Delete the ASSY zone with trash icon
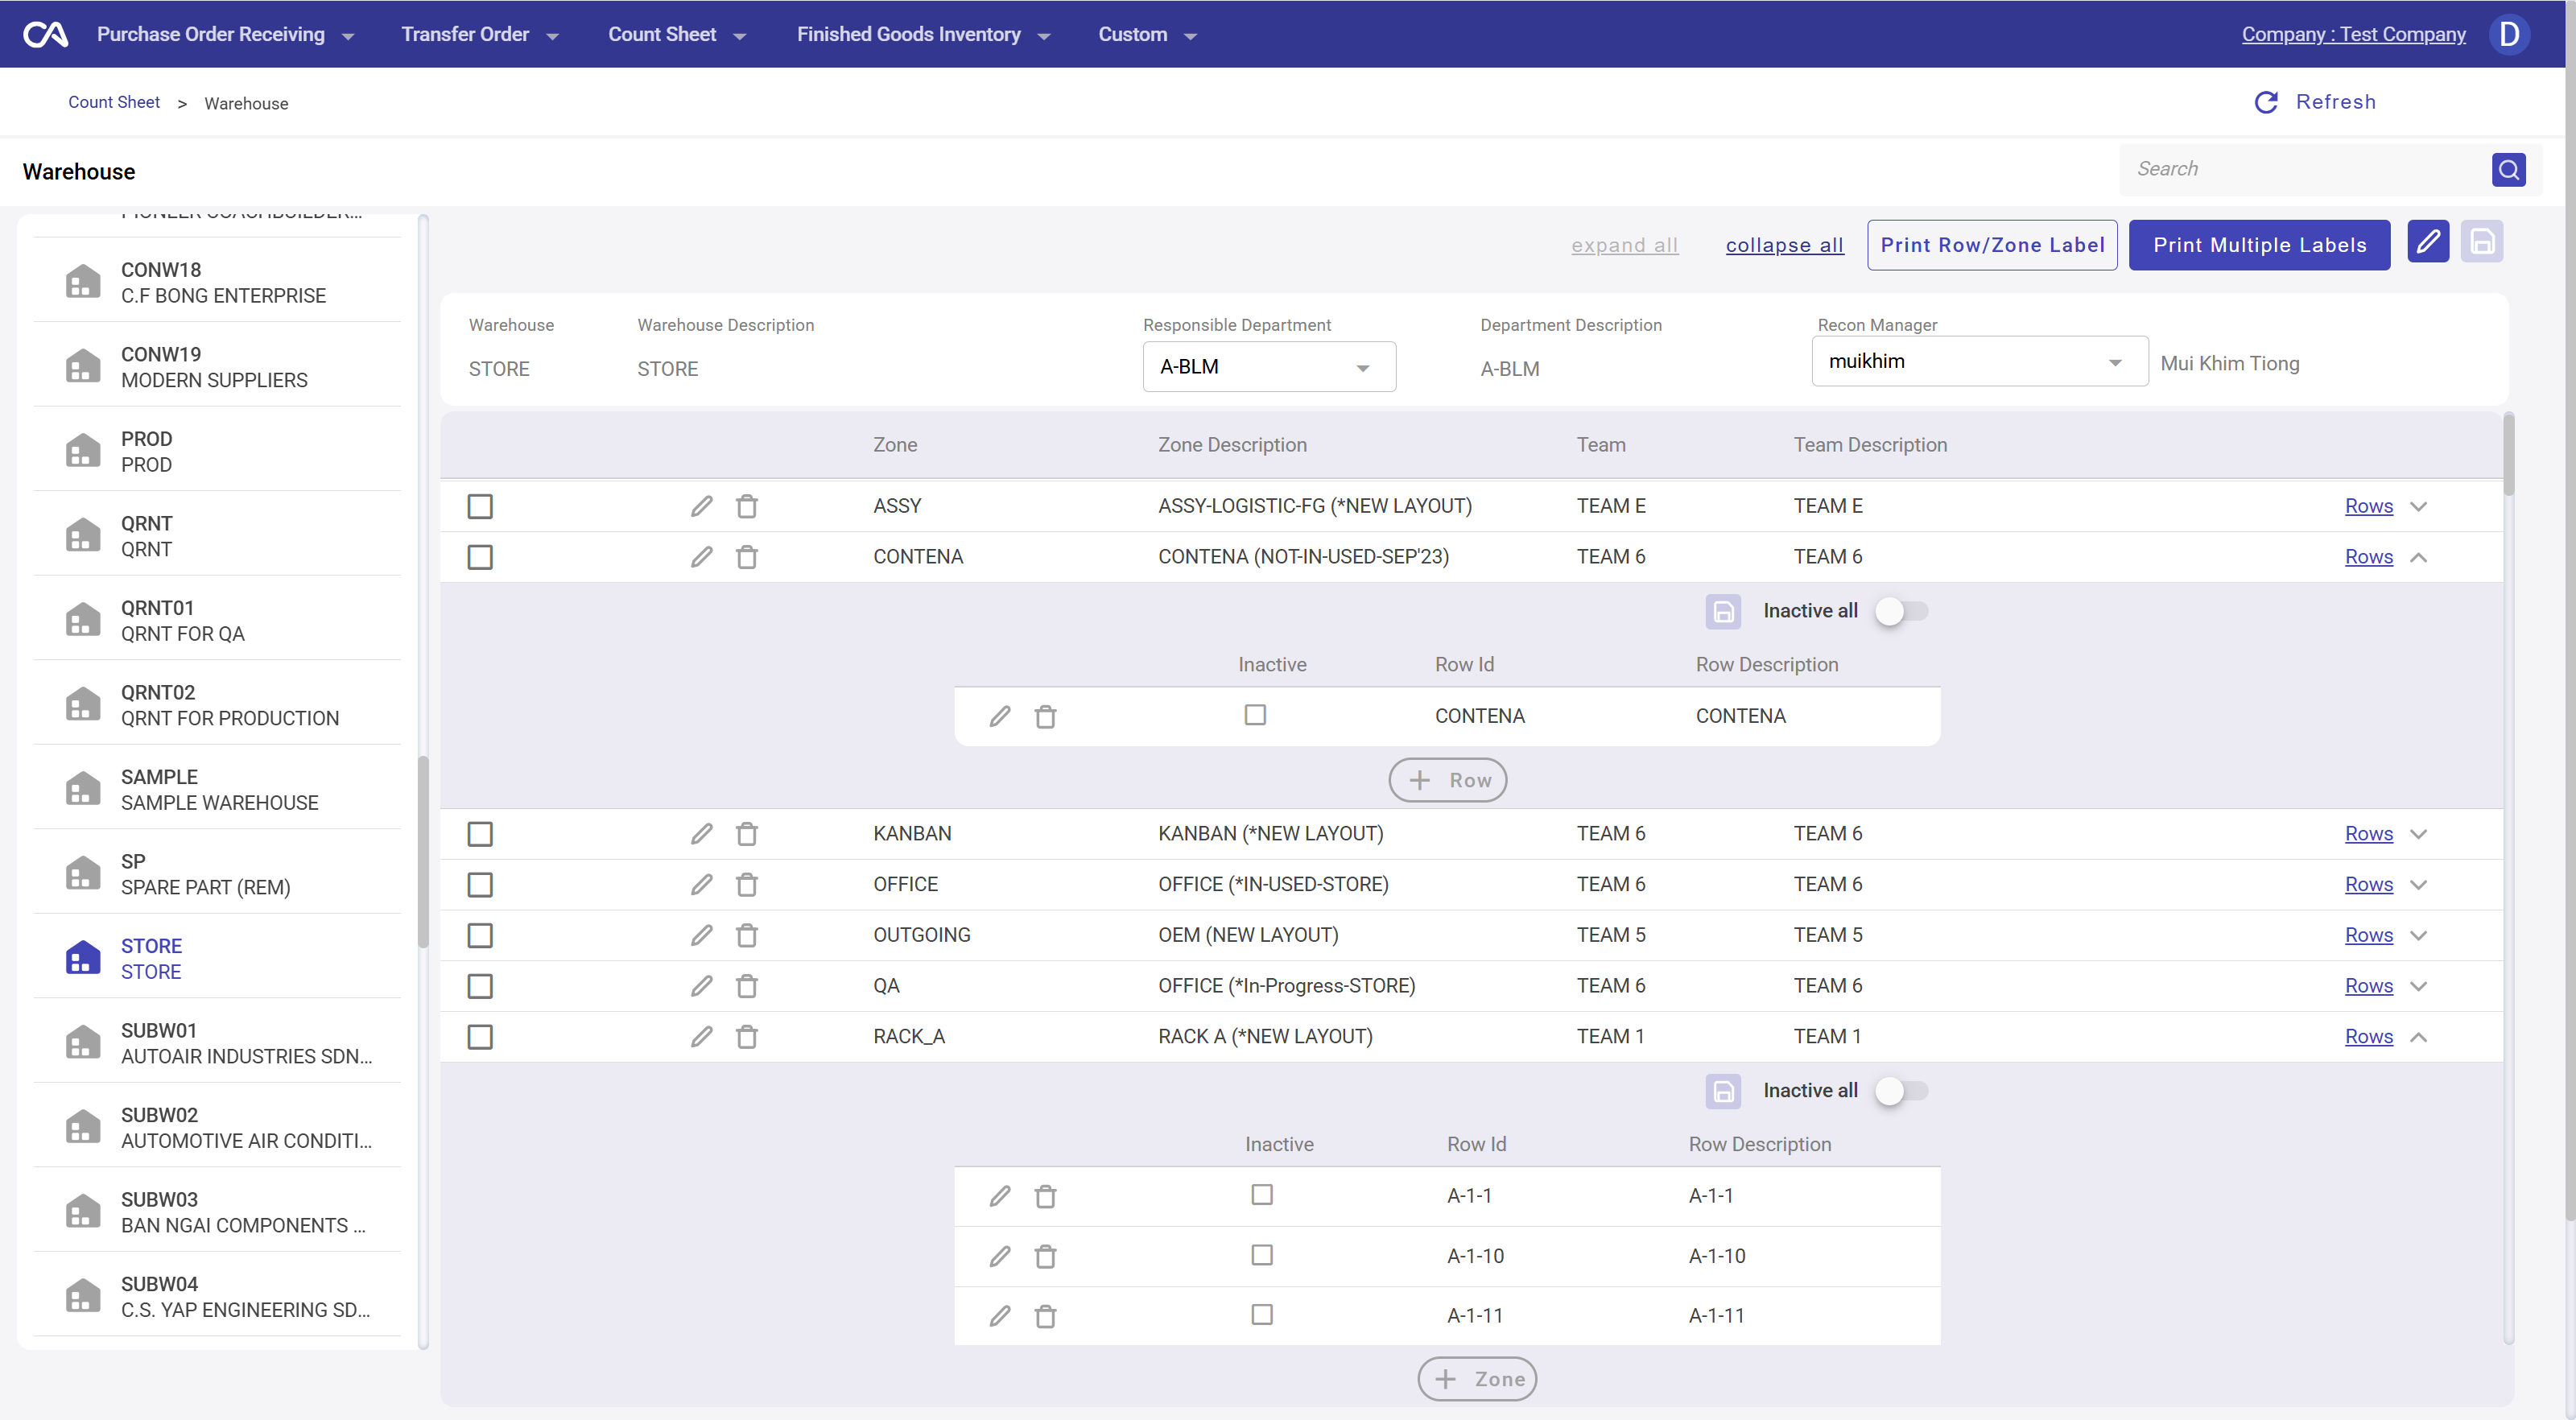The image size is (2576, 1420). pyautogui.click(x=747, y=506)
